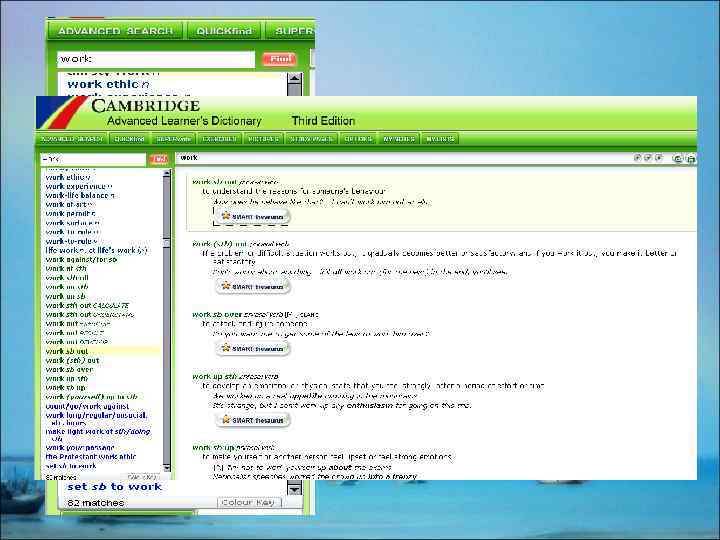Click scroll-up arrow of back window list
This screenshot has width=720, height=540.
point(294,79)
